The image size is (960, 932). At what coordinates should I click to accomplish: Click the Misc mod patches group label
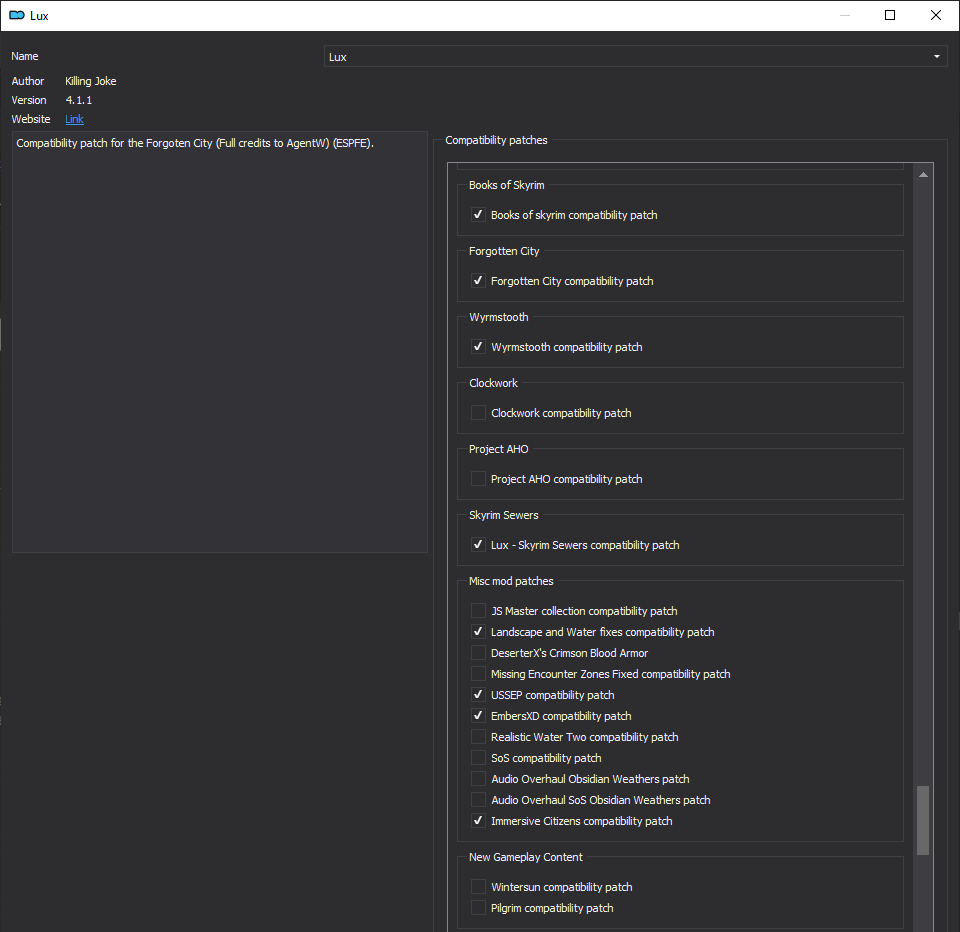coord(511,581)
